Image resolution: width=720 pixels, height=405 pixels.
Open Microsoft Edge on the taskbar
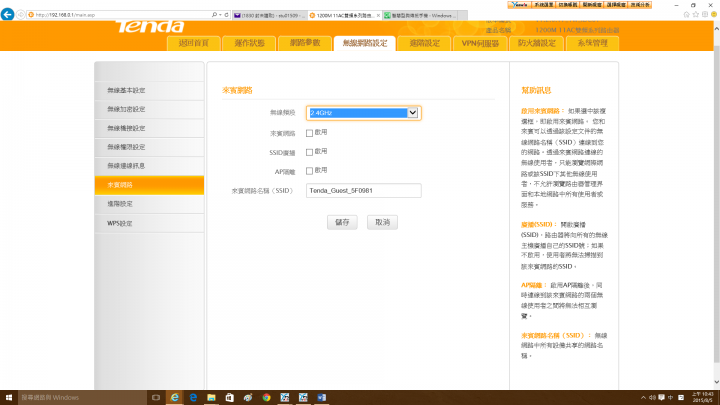[193, 398]
